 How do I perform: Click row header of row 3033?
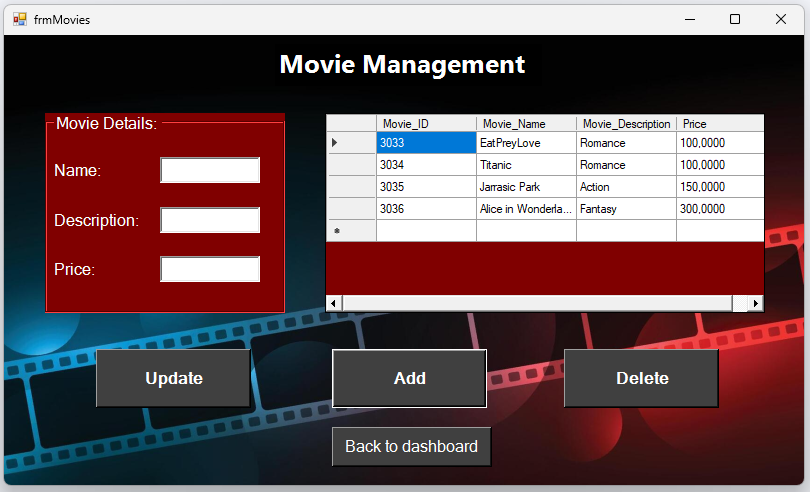point(351,143)
